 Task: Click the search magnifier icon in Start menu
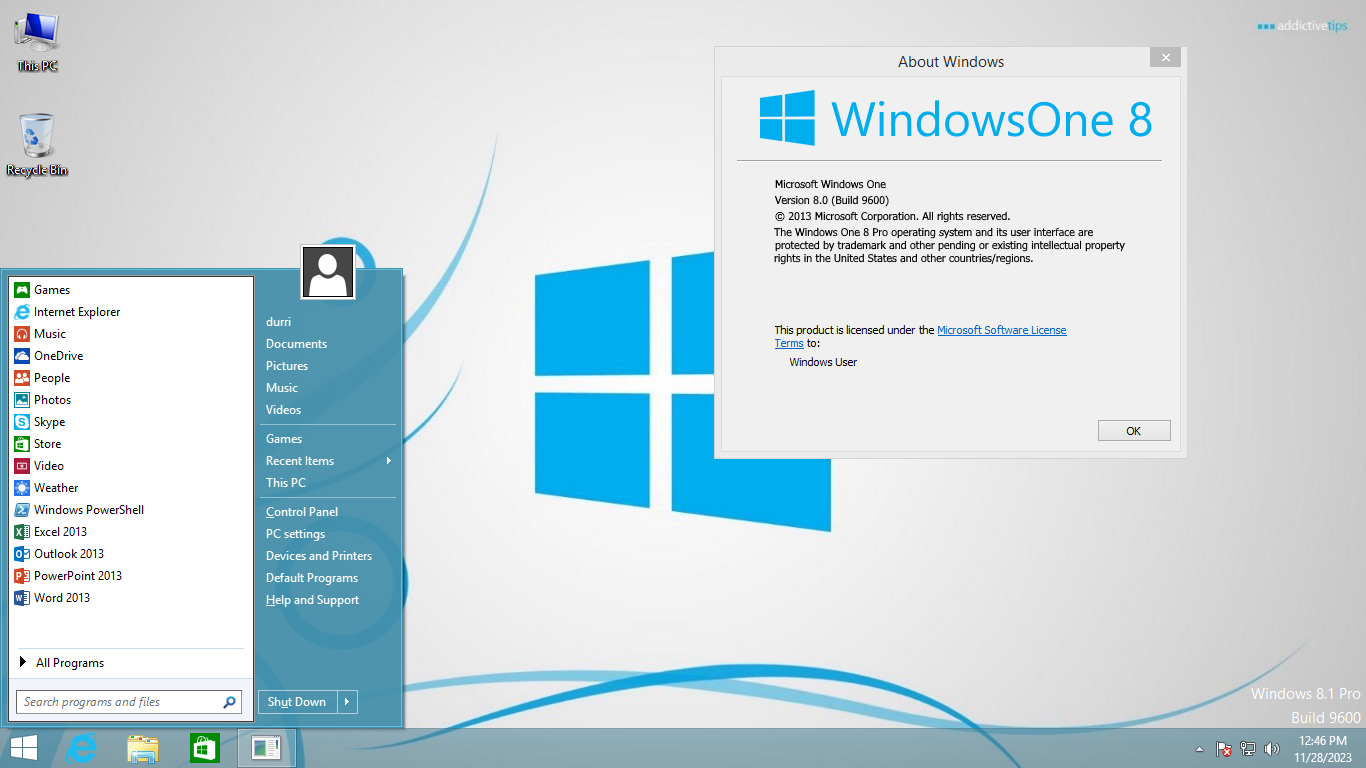[229, 702]
